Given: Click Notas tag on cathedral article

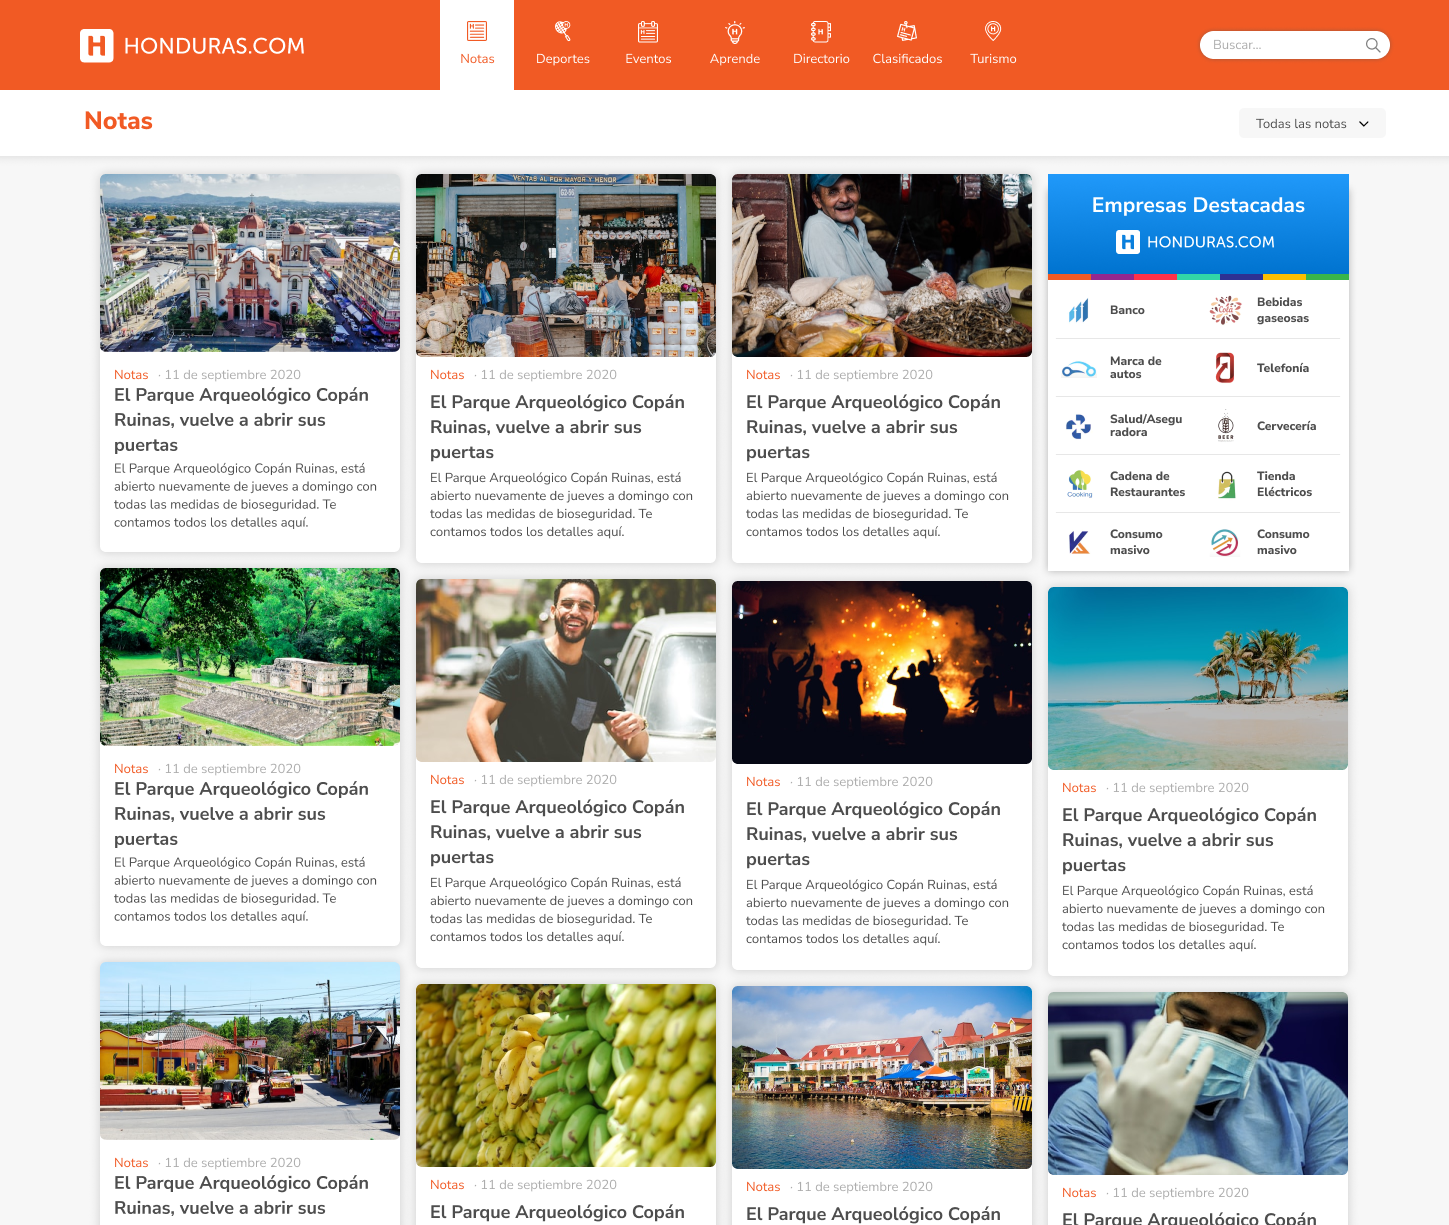Looking at the screenshot, I should tap(131, 375).
